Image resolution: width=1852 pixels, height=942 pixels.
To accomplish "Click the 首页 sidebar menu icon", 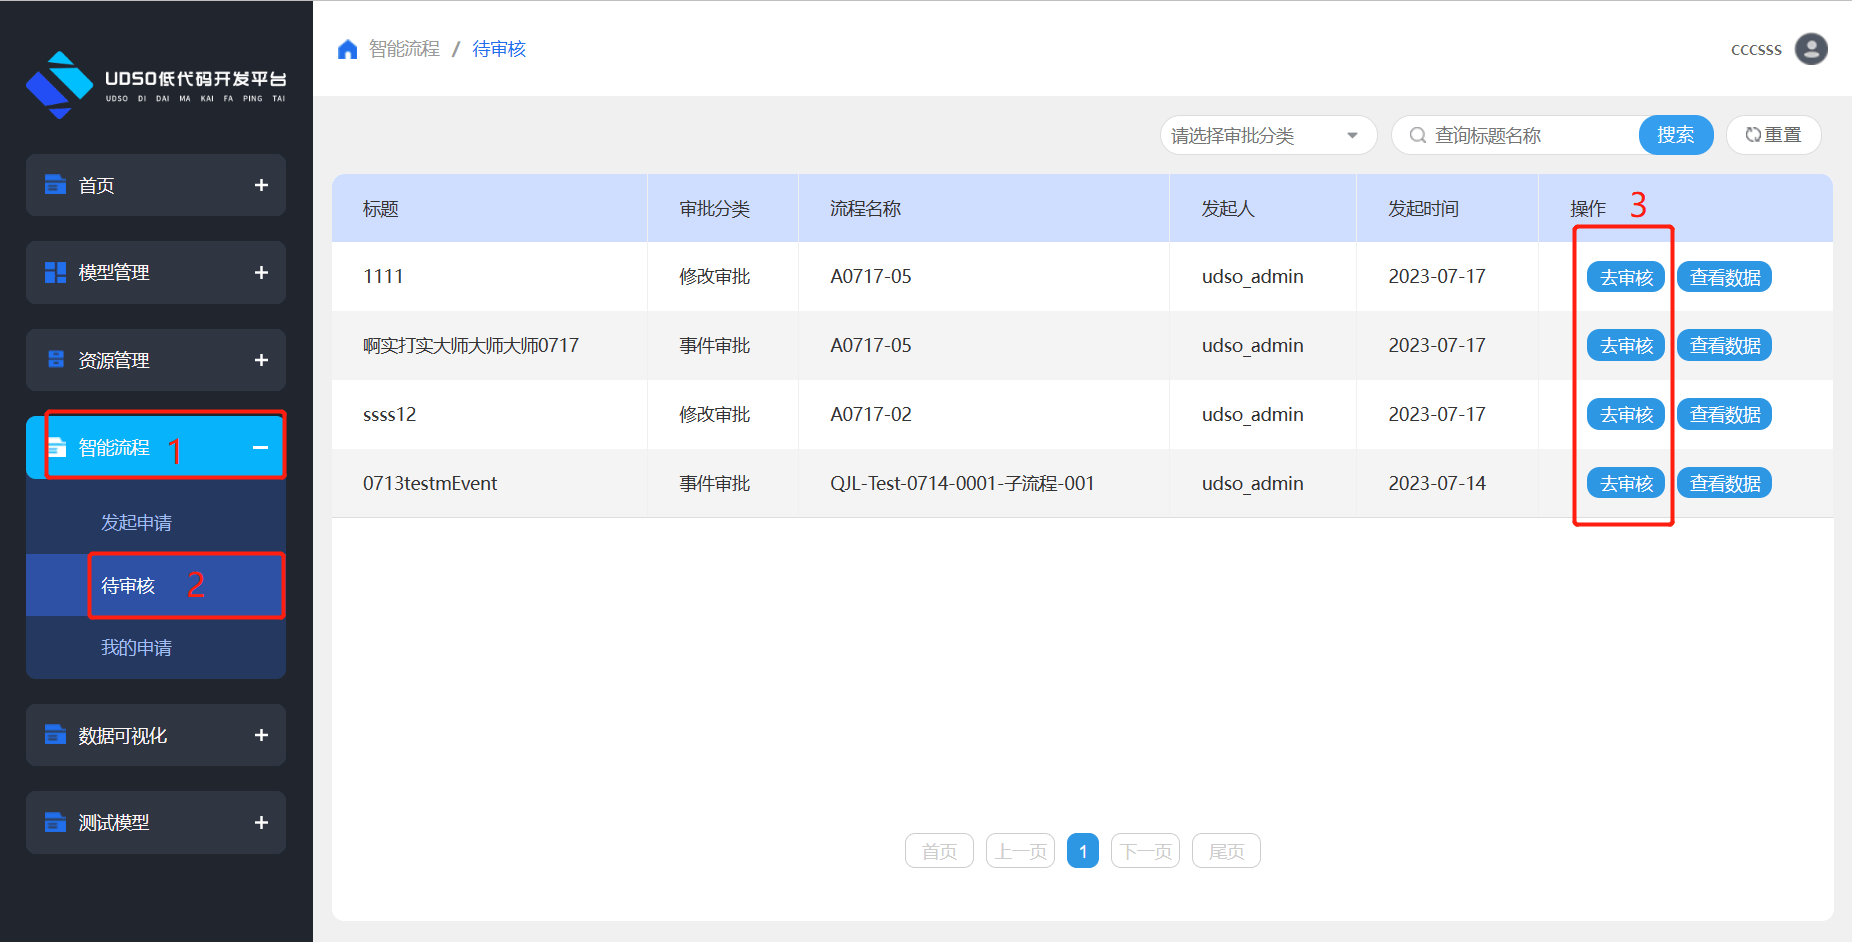I will (x=55, y=185).
